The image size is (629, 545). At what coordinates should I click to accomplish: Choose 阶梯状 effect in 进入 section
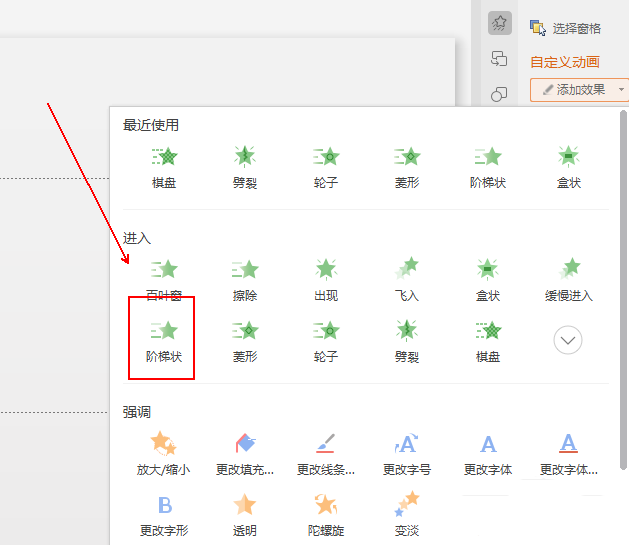point(164,341)
